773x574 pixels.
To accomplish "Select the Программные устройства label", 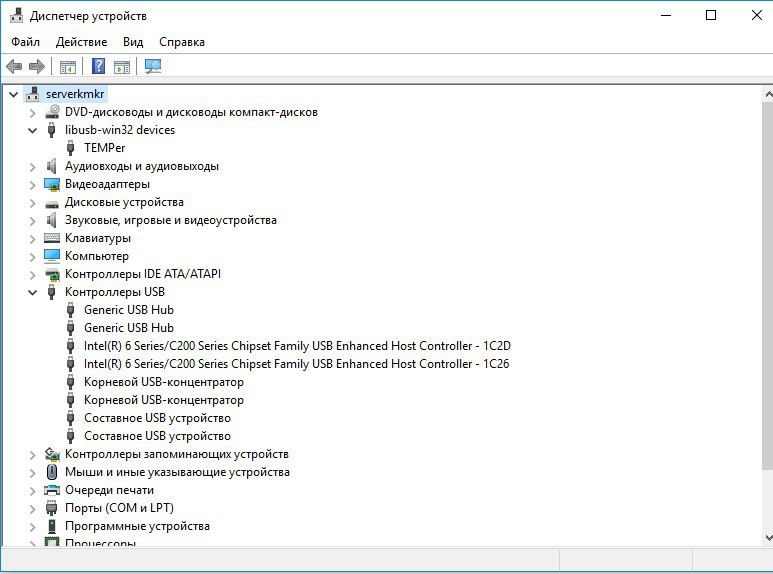I will click(138, 526).
